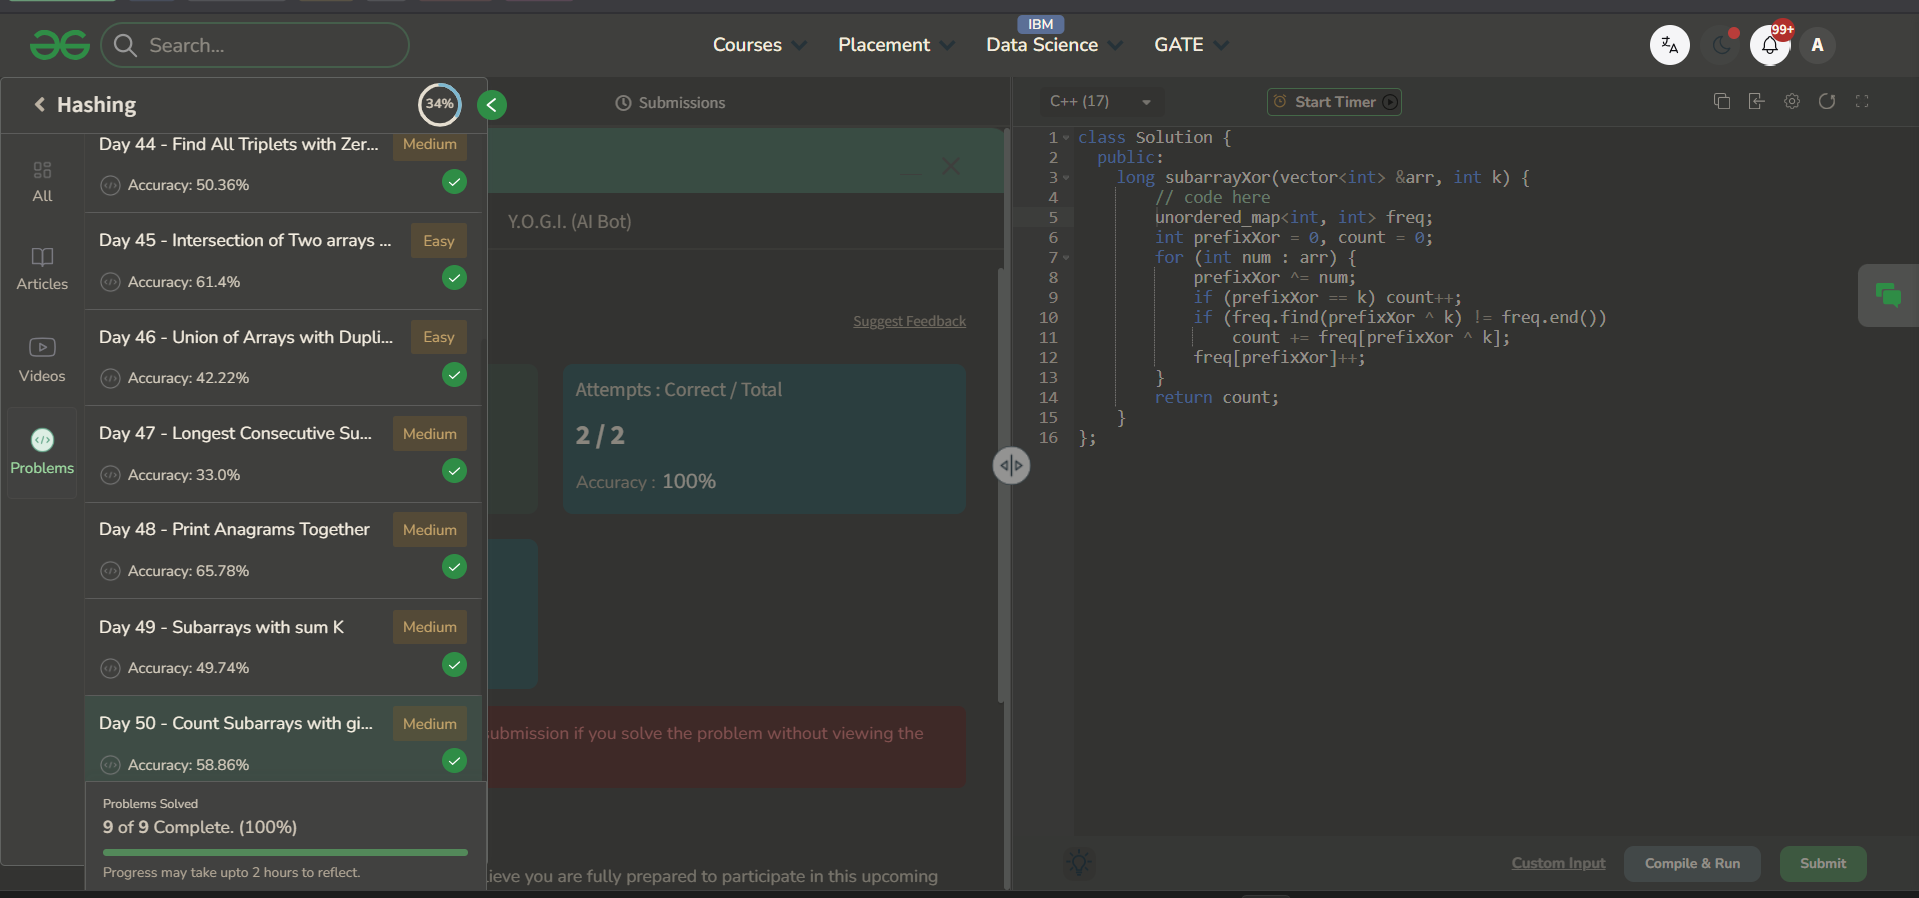Open editor settings gear icon
Viewport: 1919px width, 898px height.
pos(1792,101)
